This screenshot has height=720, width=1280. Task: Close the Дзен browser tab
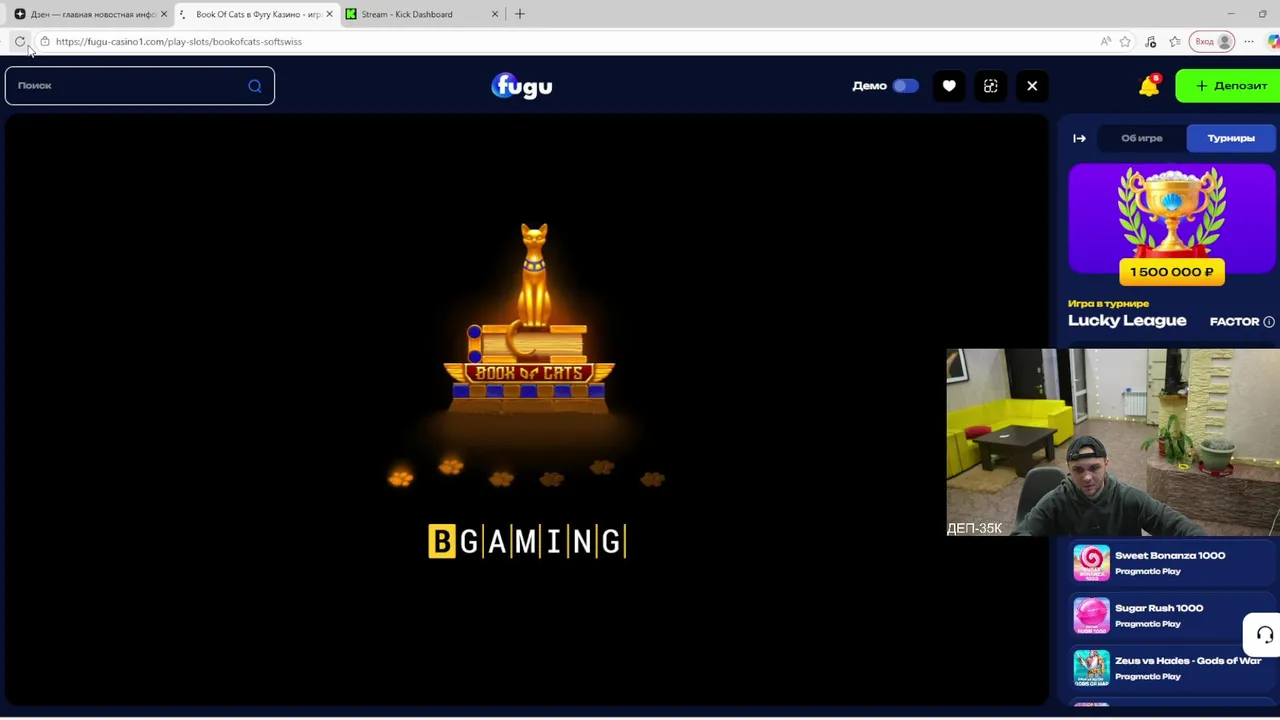[164, 14]
